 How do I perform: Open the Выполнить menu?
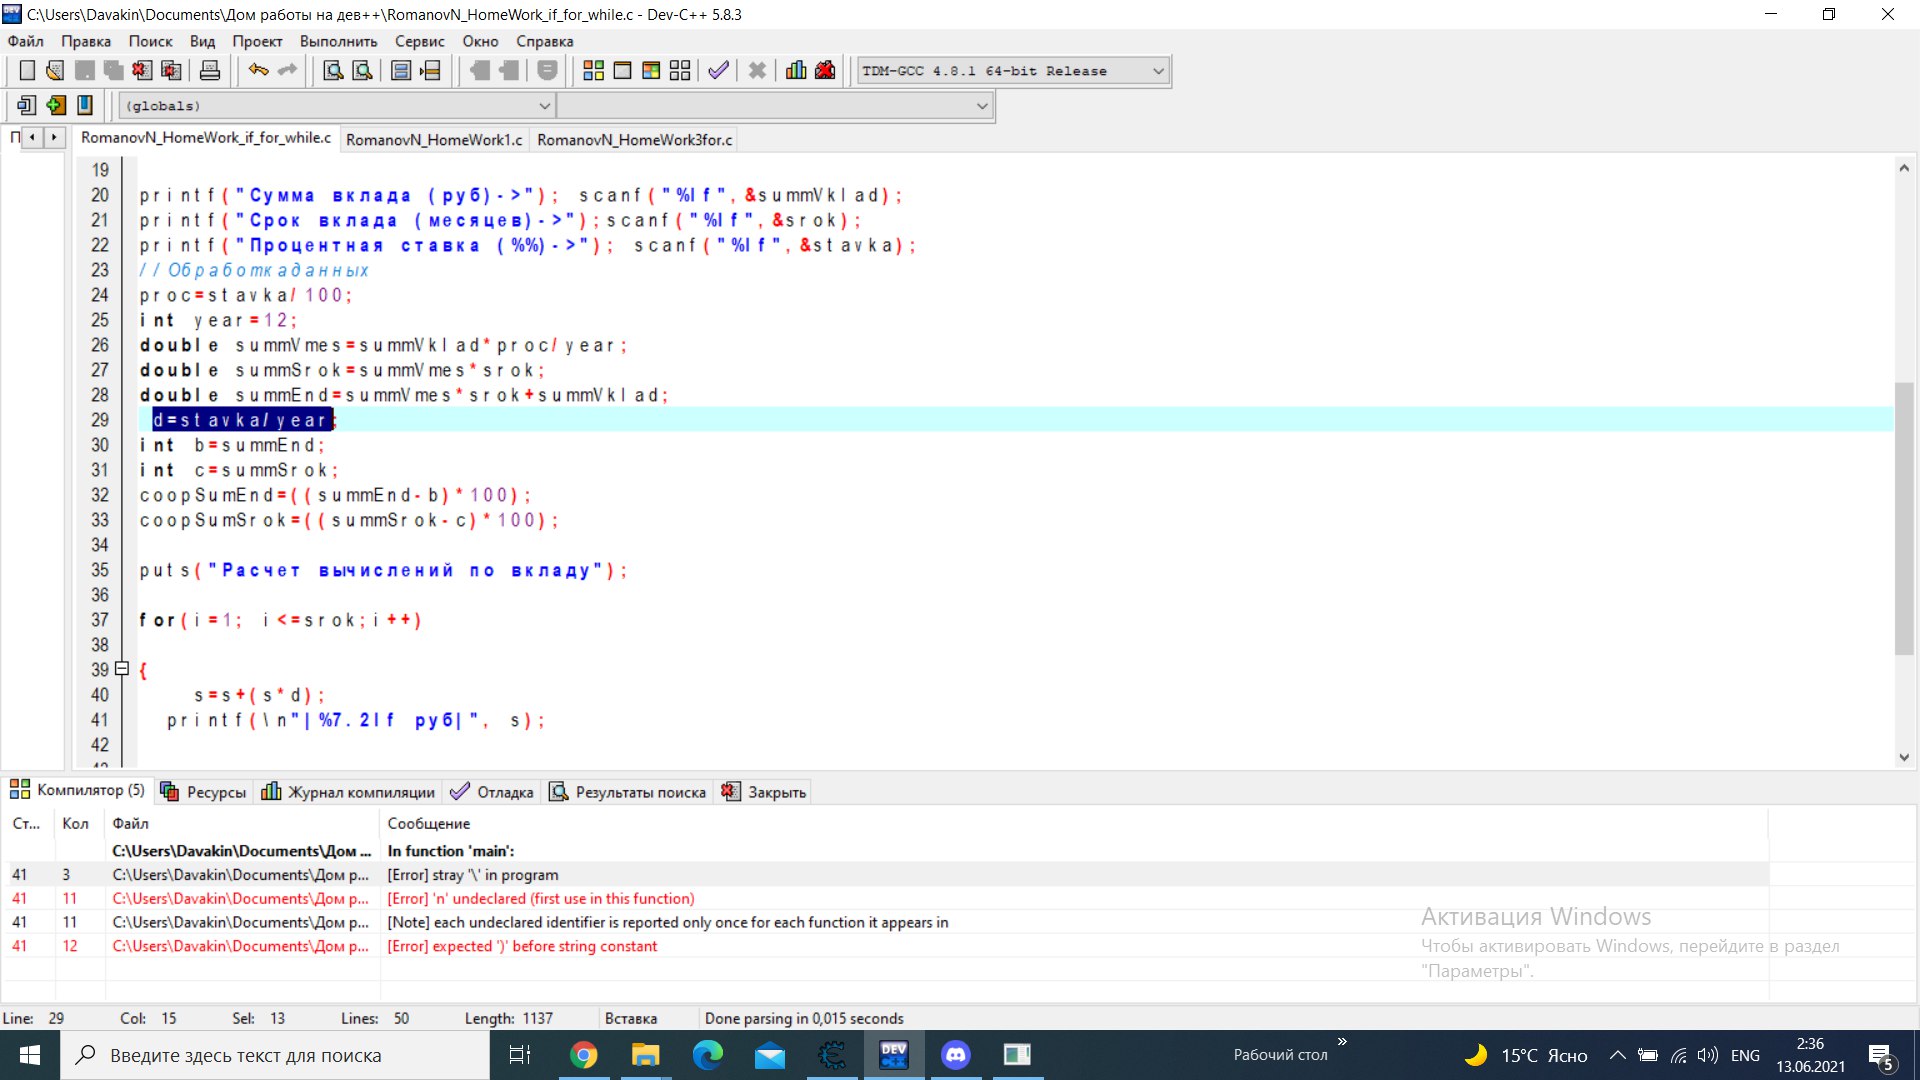coord(338,41)
